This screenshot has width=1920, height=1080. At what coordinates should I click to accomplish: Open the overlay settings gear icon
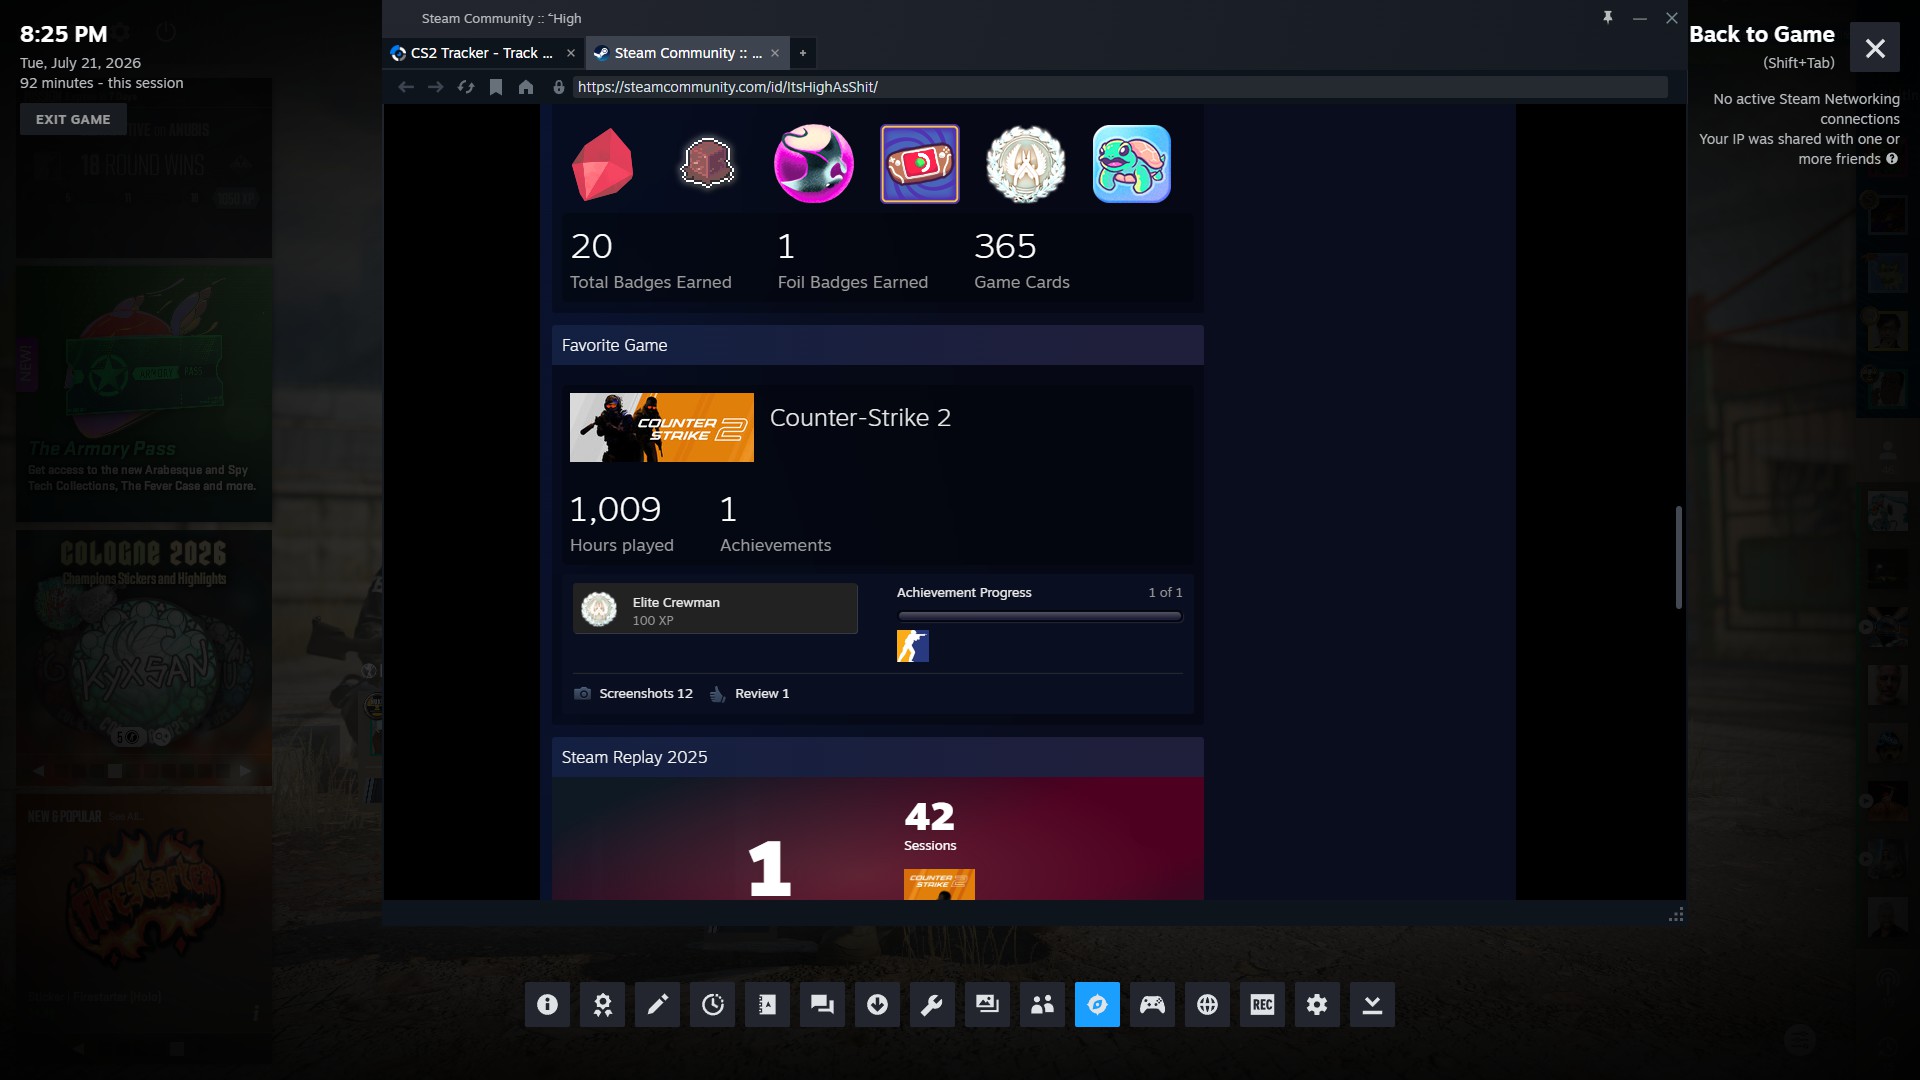[x=1317, y=1004]
